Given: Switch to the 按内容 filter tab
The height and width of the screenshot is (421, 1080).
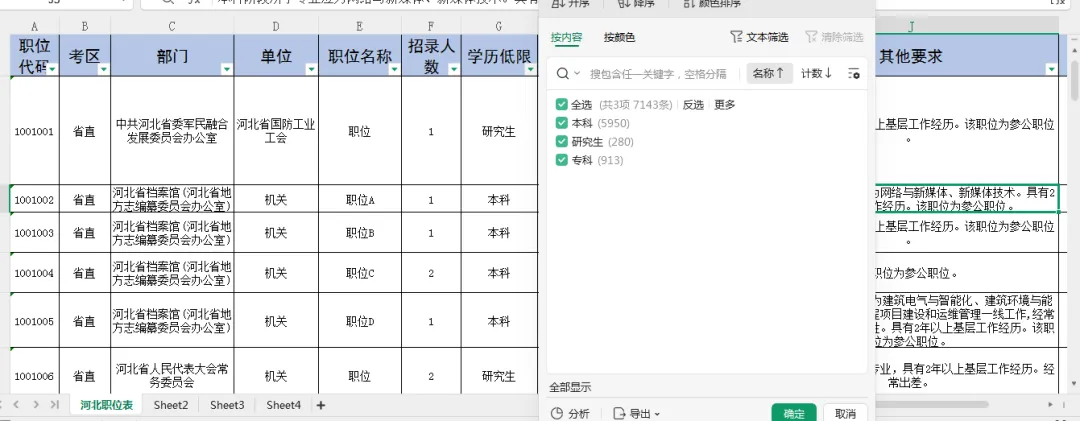Looking at the screenshot, I should (566, 37).
